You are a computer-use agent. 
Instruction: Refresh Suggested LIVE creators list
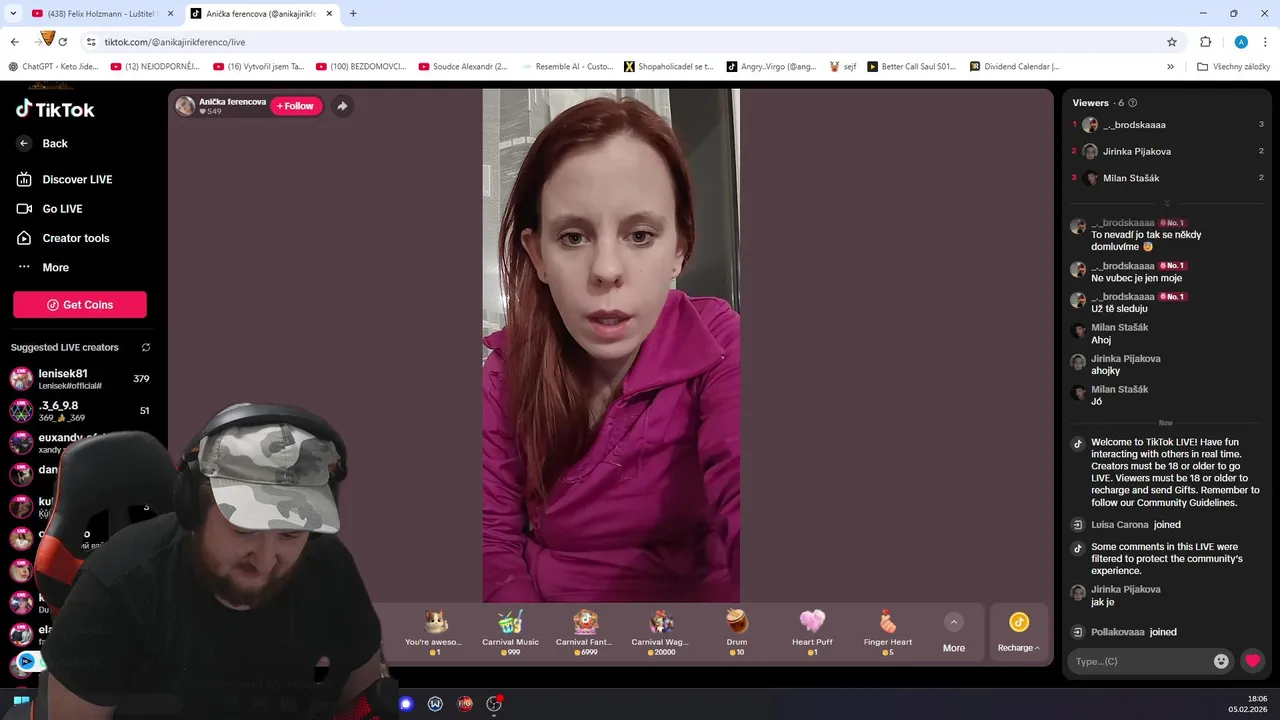146,347
